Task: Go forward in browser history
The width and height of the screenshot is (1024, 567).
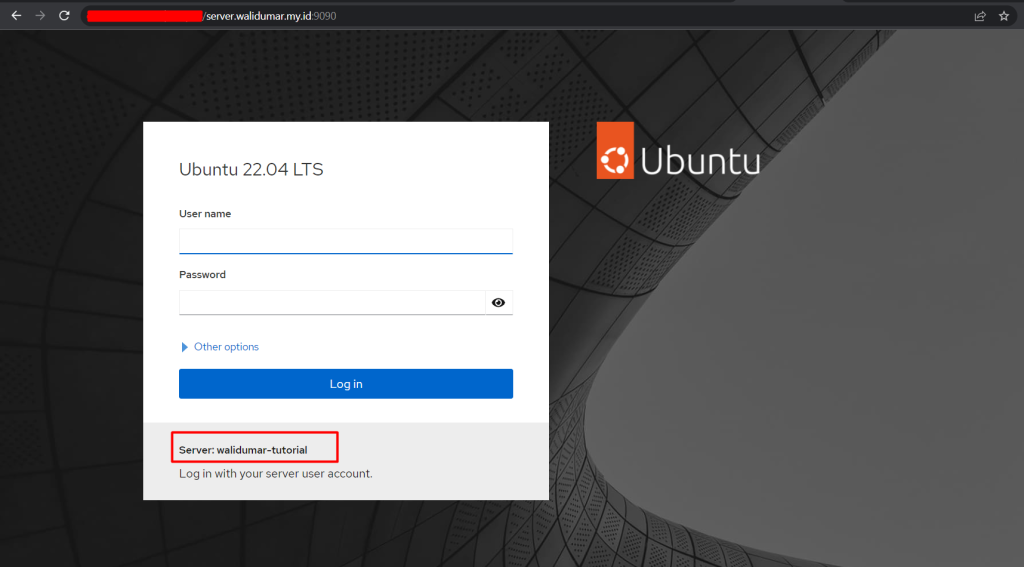Action: pyautogui.click(x=40, y=16)
